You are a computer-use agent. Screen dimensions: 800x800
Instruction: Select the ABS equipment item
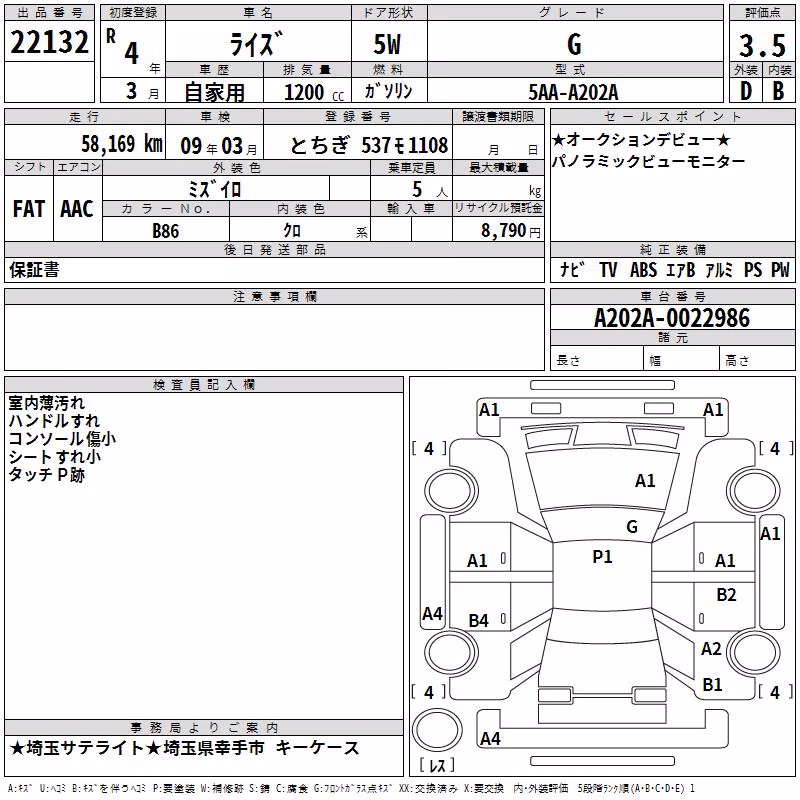click(643, 269)
